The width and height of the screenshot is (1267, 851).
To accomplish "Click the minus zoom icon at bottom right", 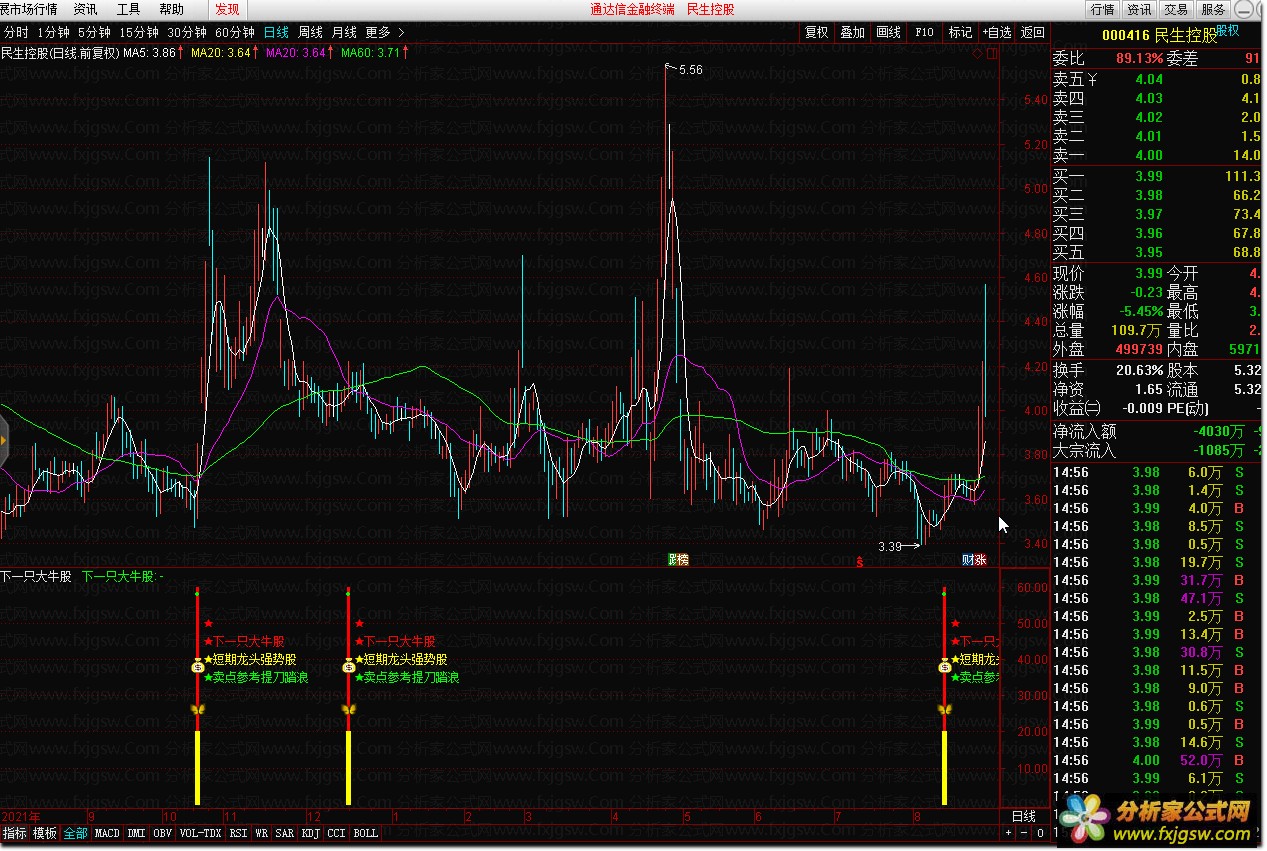I will 1023,833.
